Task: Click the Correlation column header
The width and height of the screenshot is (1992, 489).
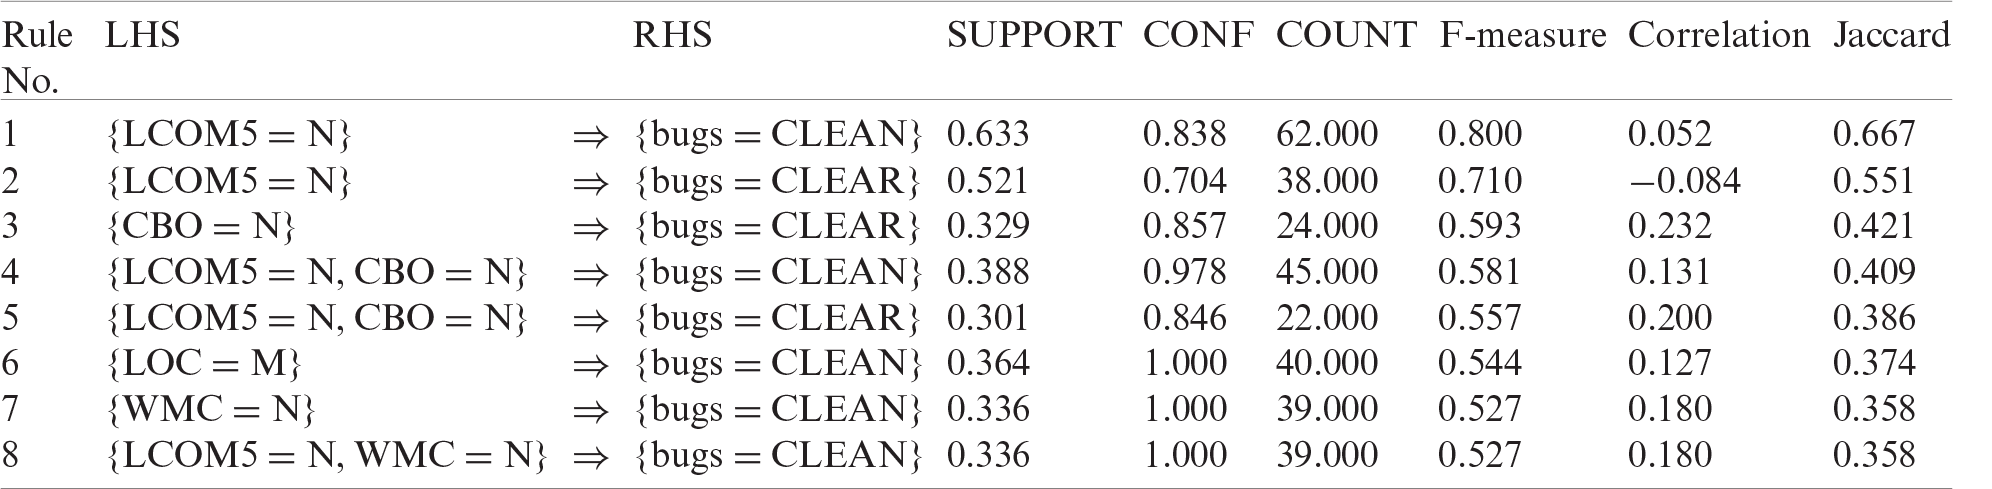Action: tap(1718, 36)
